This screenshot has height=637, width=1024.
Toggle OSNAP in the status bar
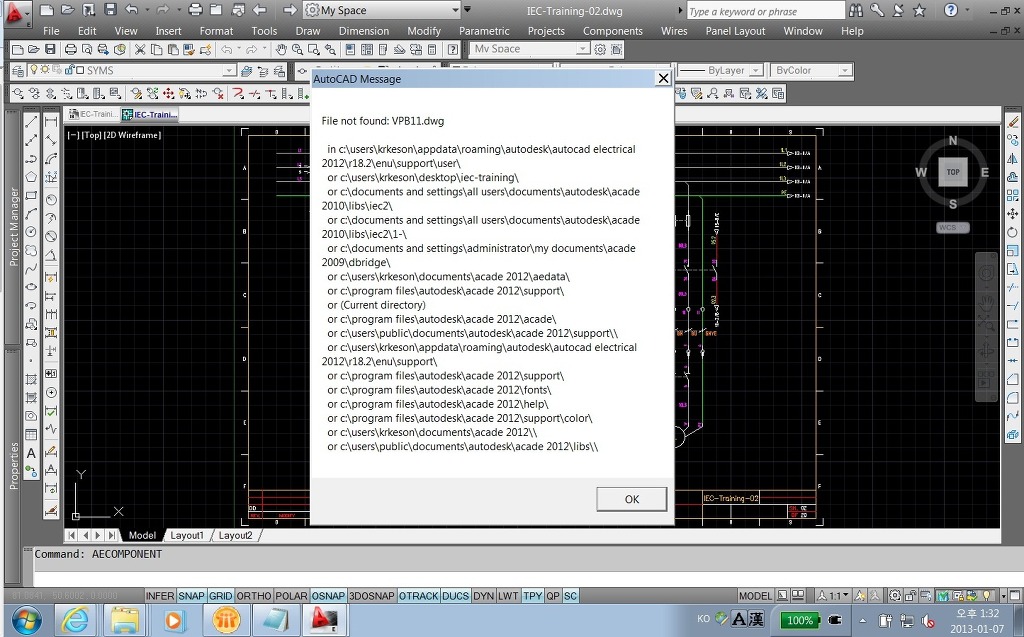click(328, 596)
